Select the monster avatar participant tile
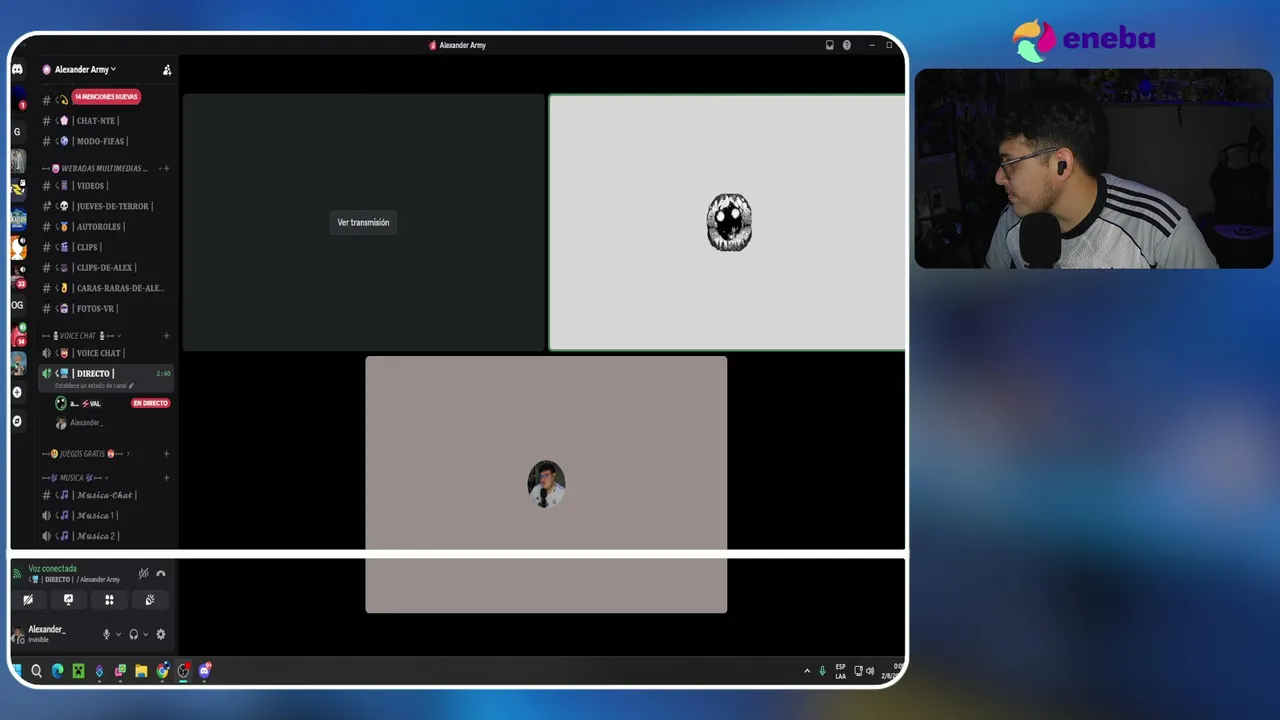Viewport: 1280px width, 720px height. (727, 222)
